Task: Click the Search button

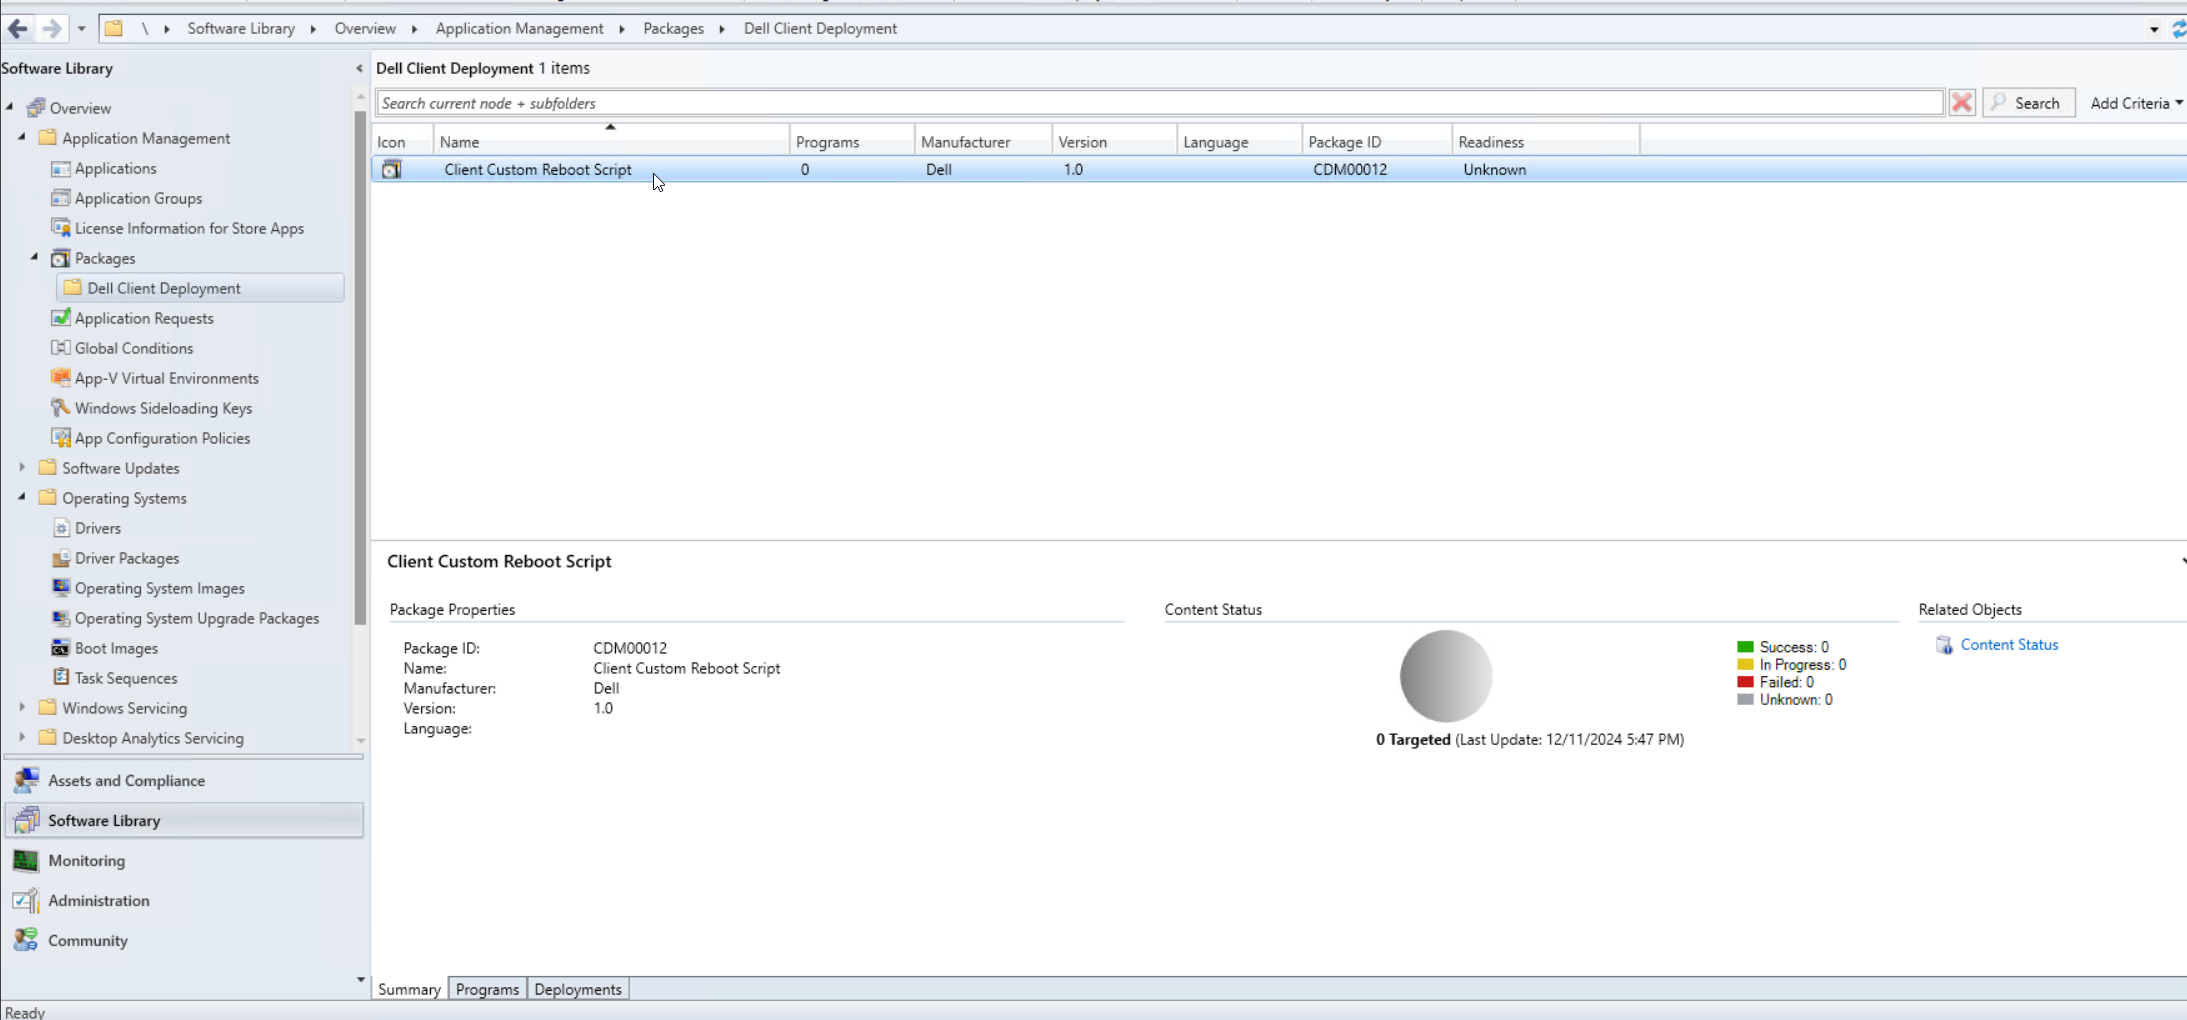Action: 2028,102
